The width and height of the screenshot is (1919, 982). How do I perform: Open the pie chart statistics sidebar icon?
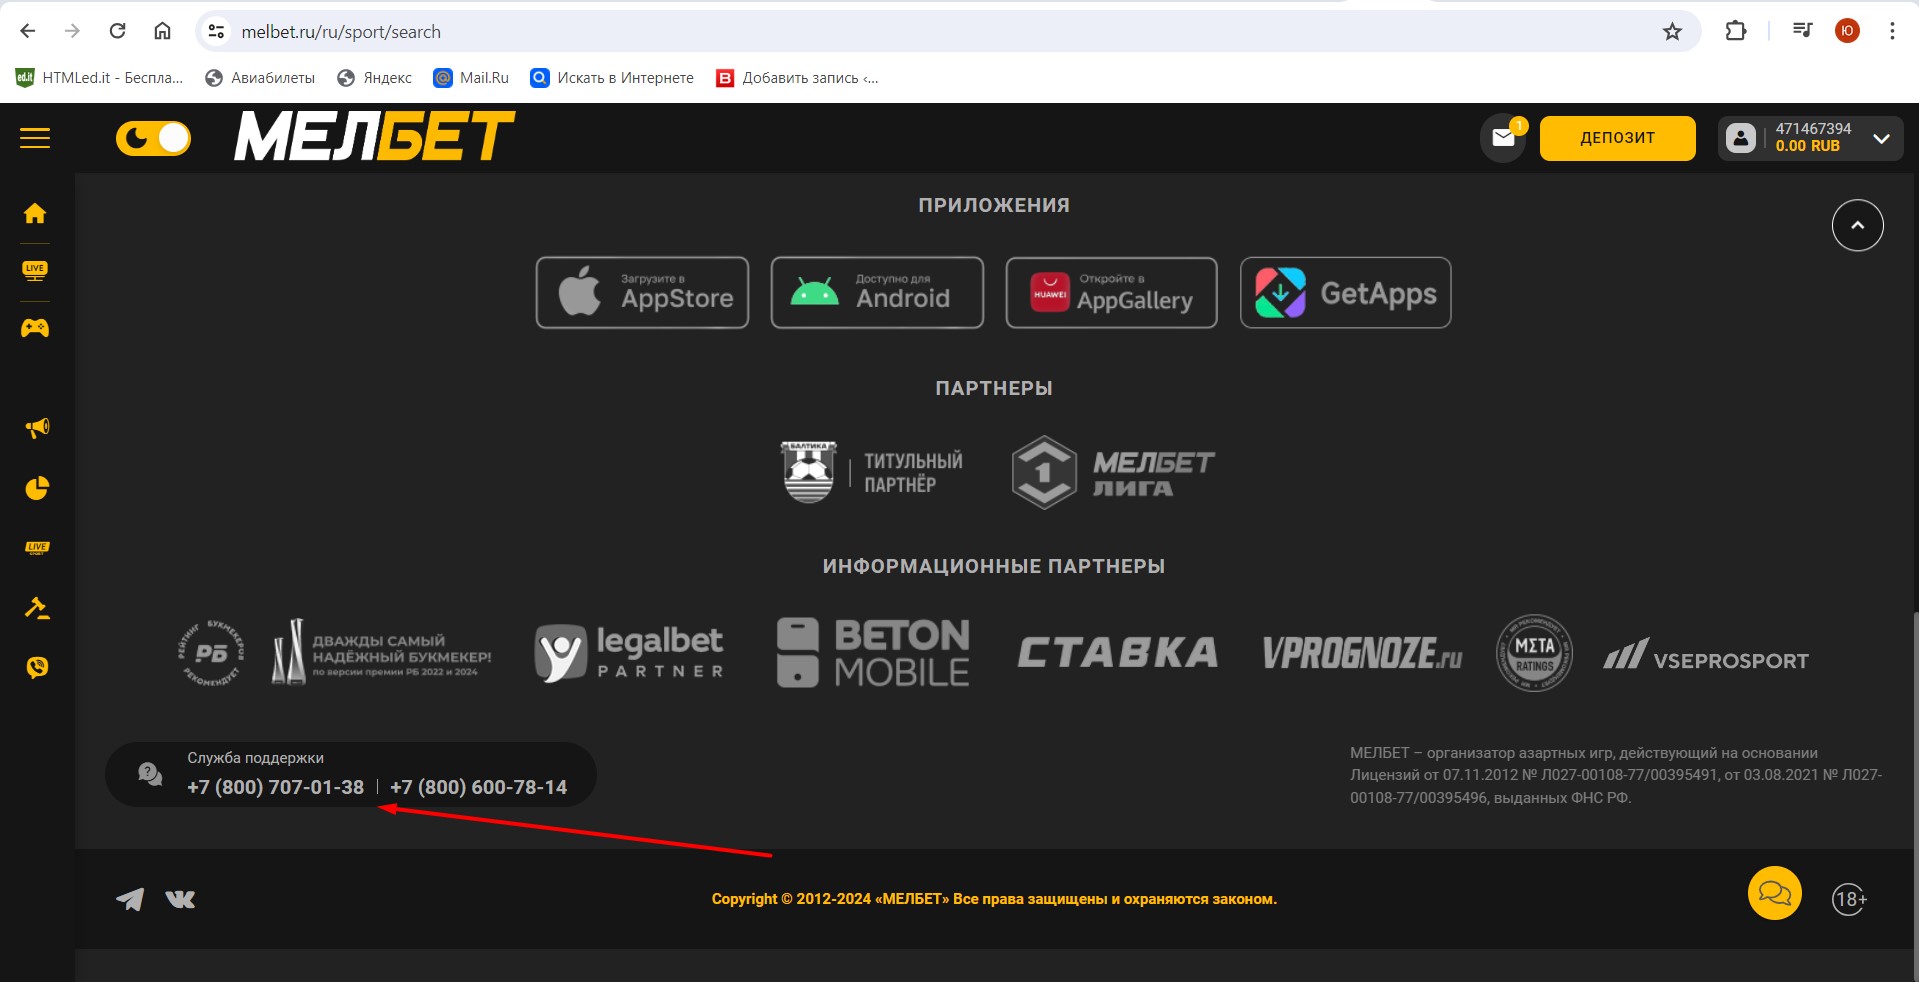(37, 488)
